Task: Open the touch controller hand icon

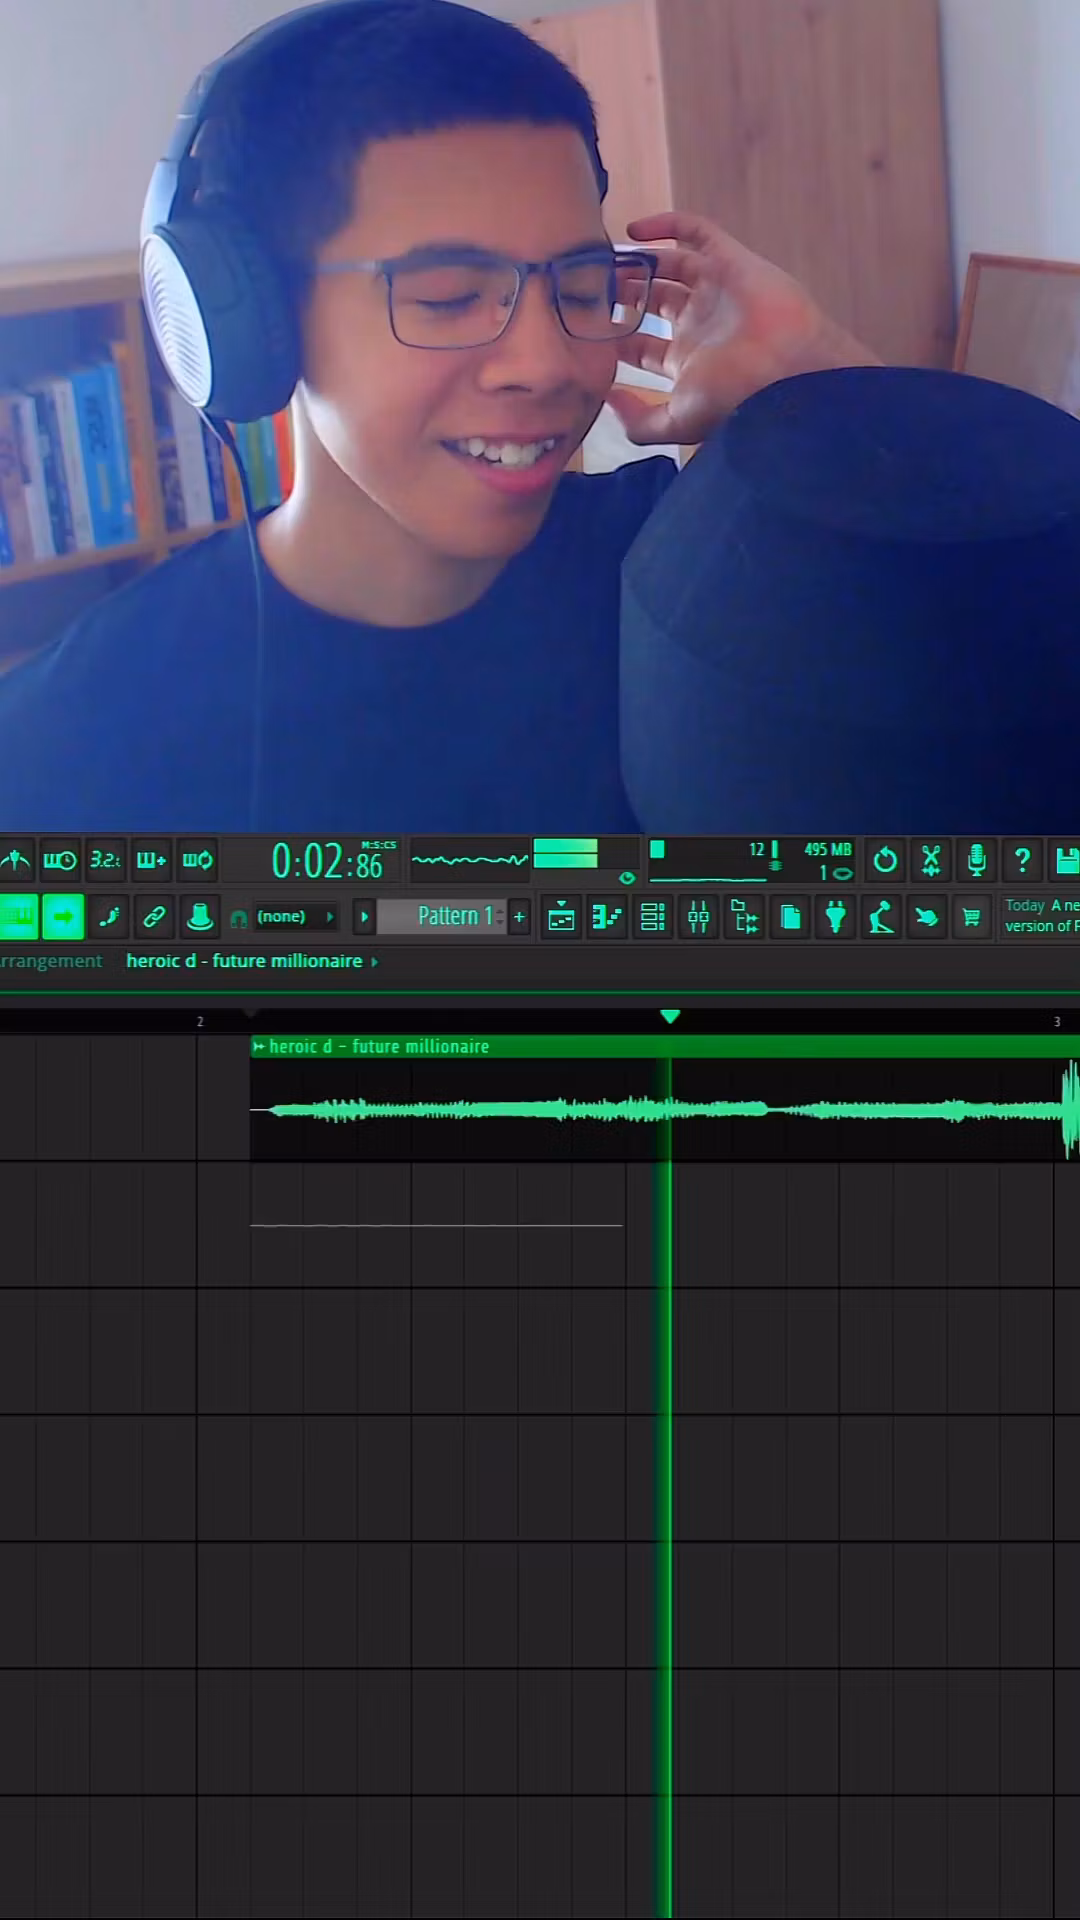Action: 927,917
